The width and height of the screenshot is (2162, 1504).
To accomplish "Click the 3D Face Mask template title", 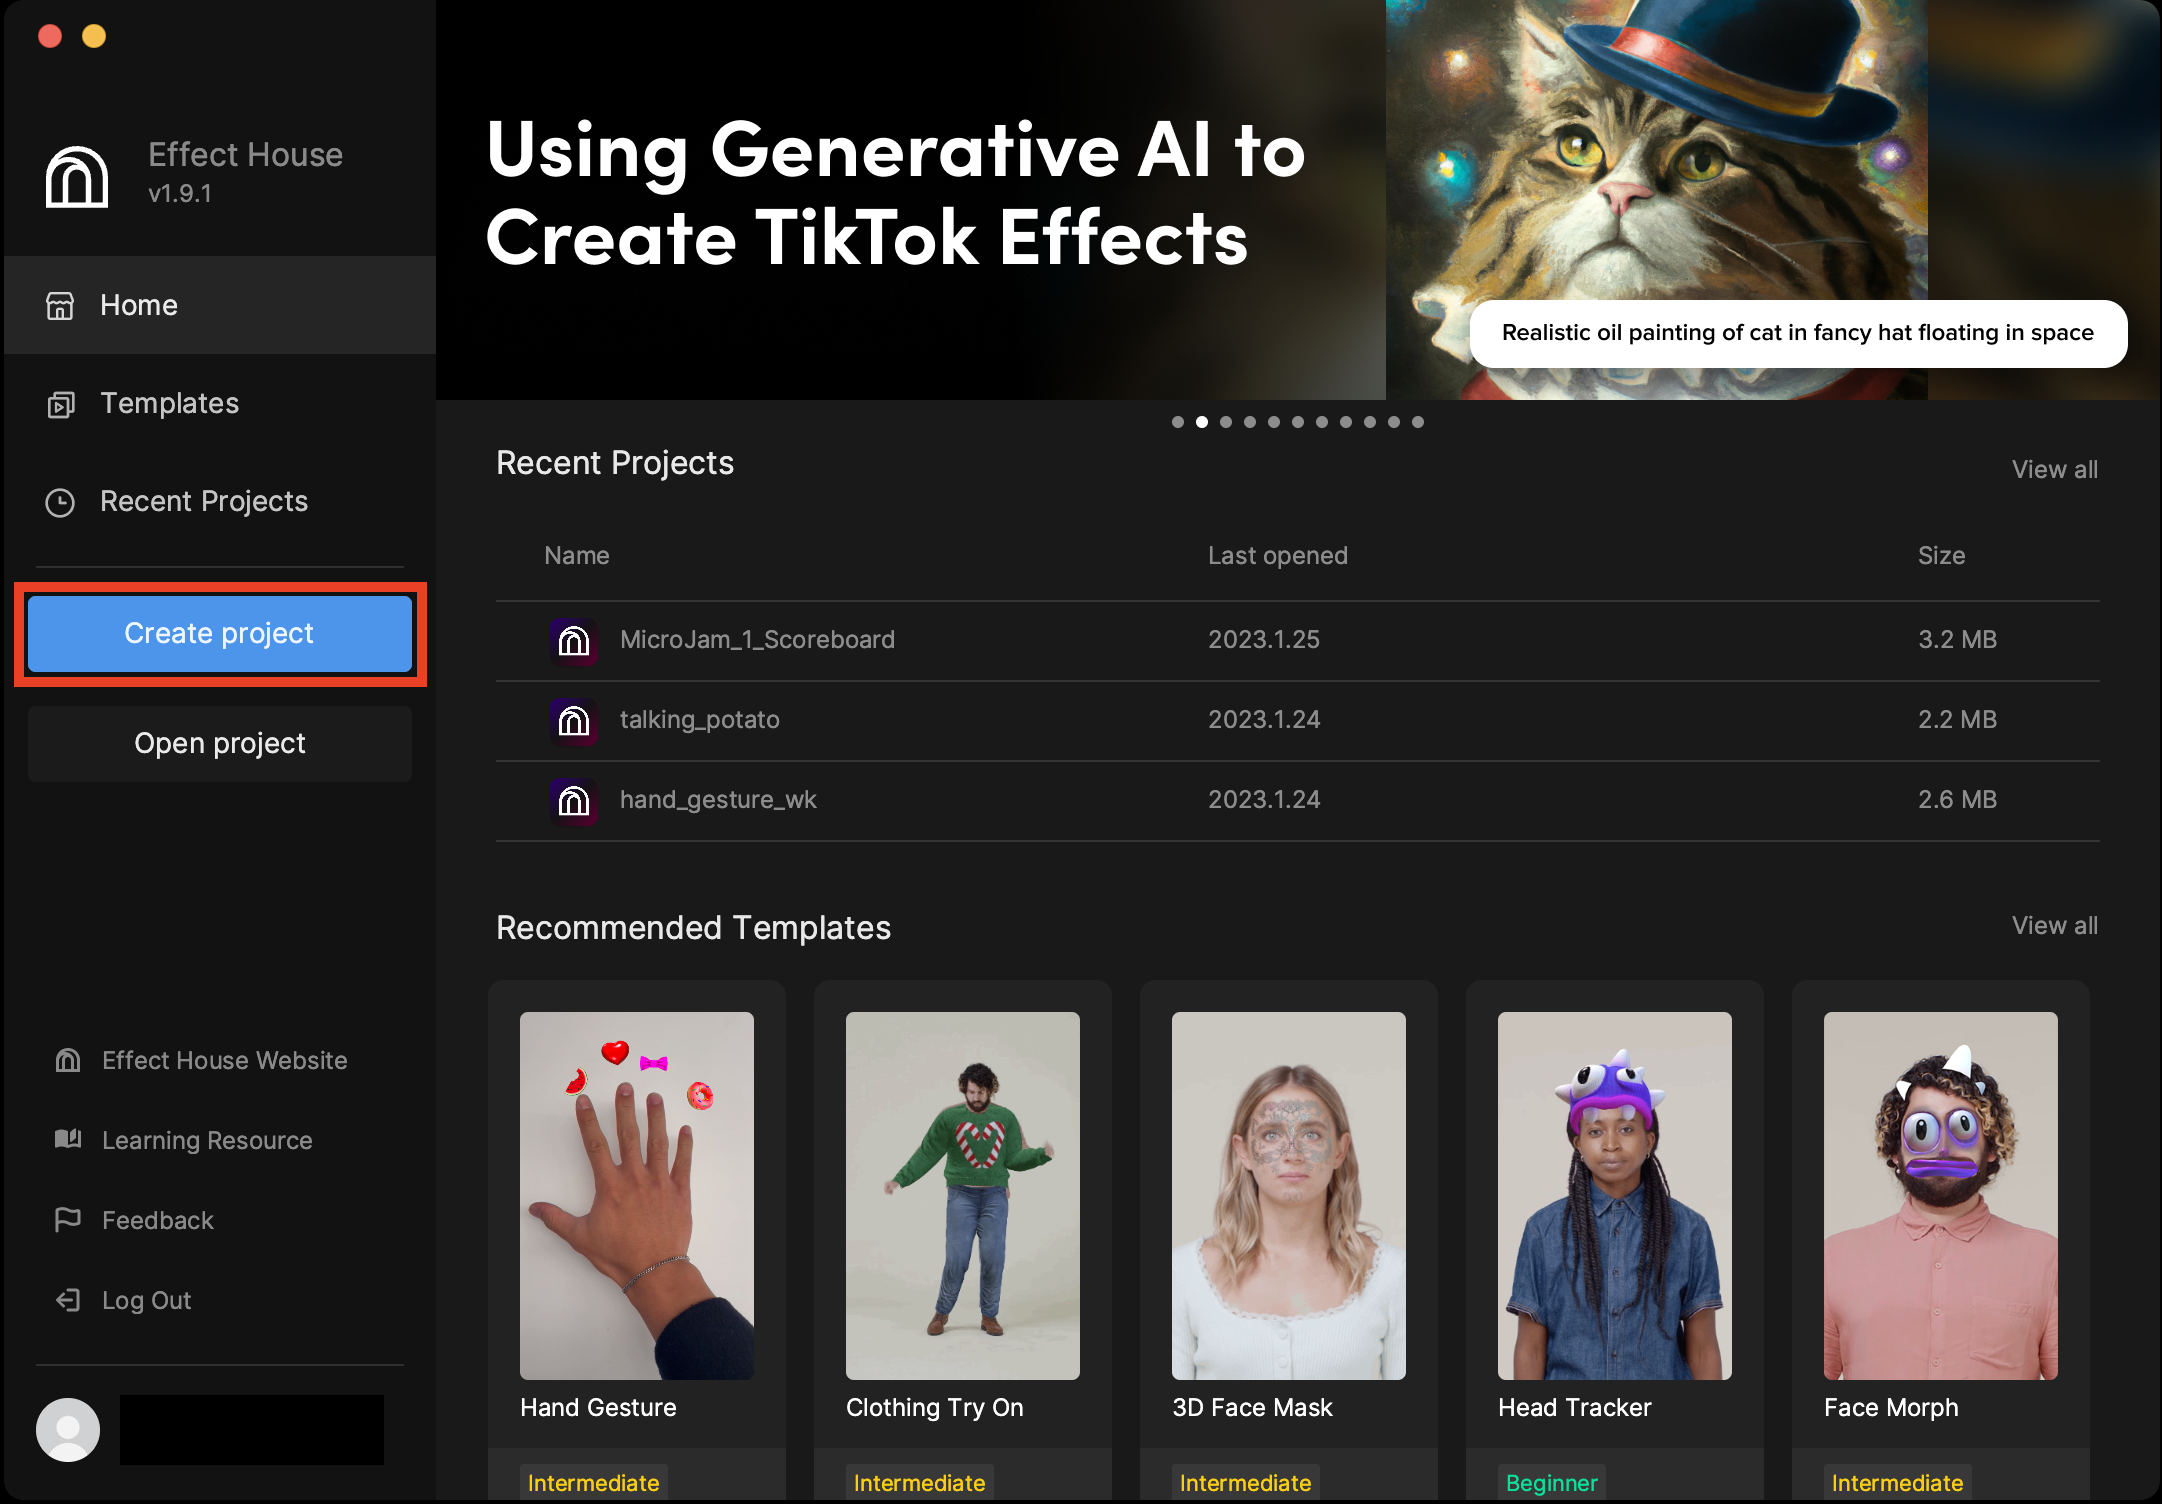I will click(1252, 1408).
